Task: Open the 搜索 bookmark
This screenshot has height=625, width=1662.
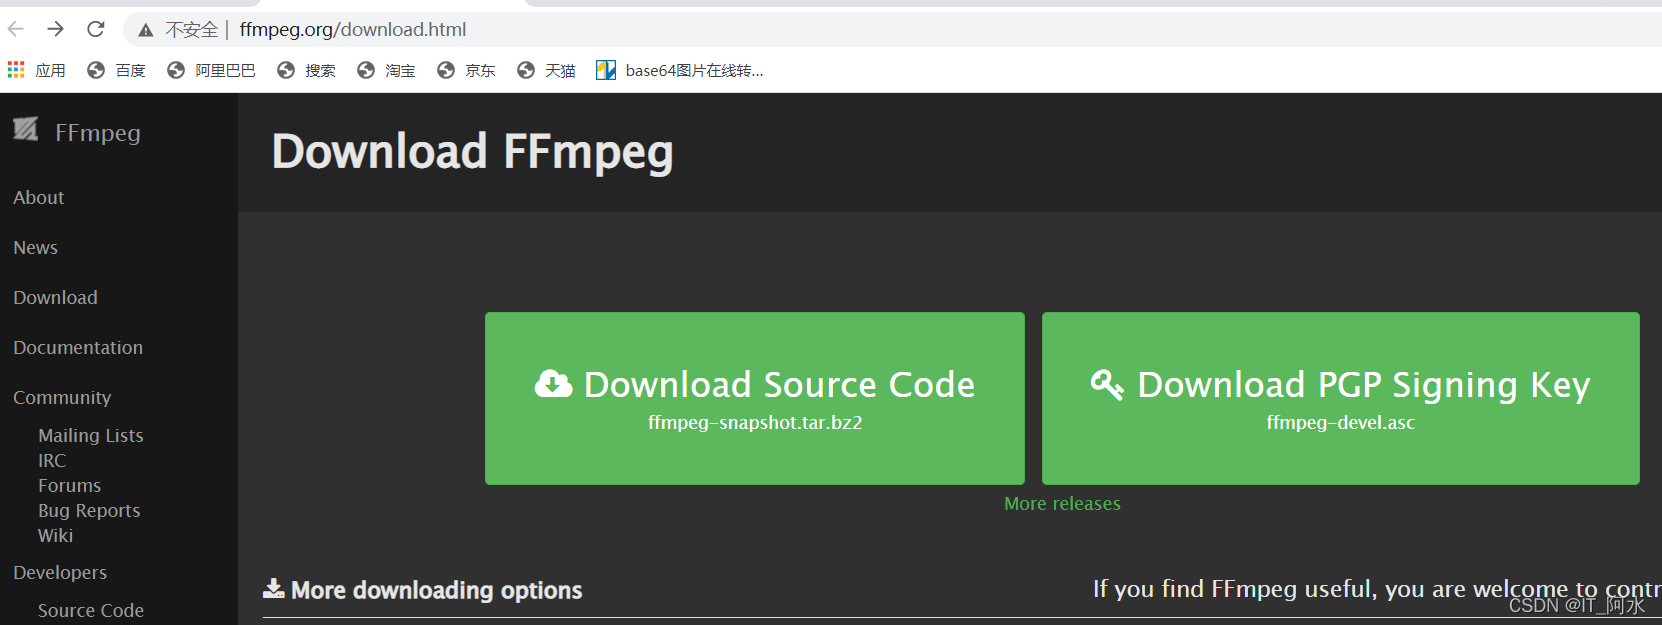Action: point(320,70)
